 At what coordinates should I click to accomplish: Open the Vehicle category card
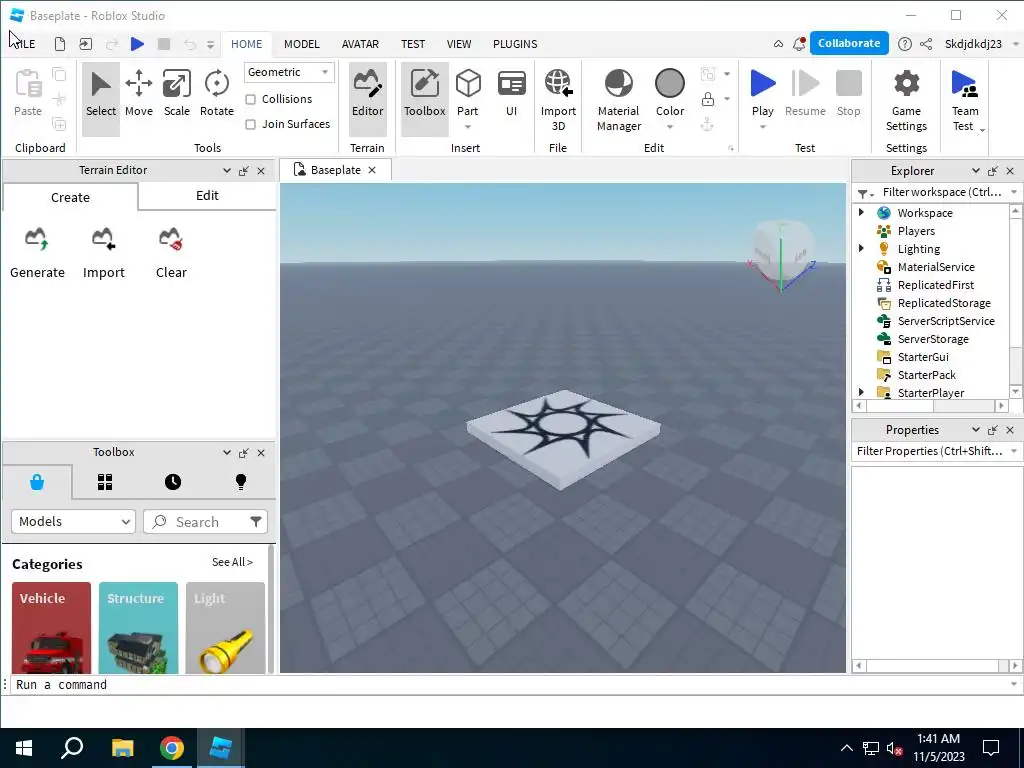(x=51, y=628)
